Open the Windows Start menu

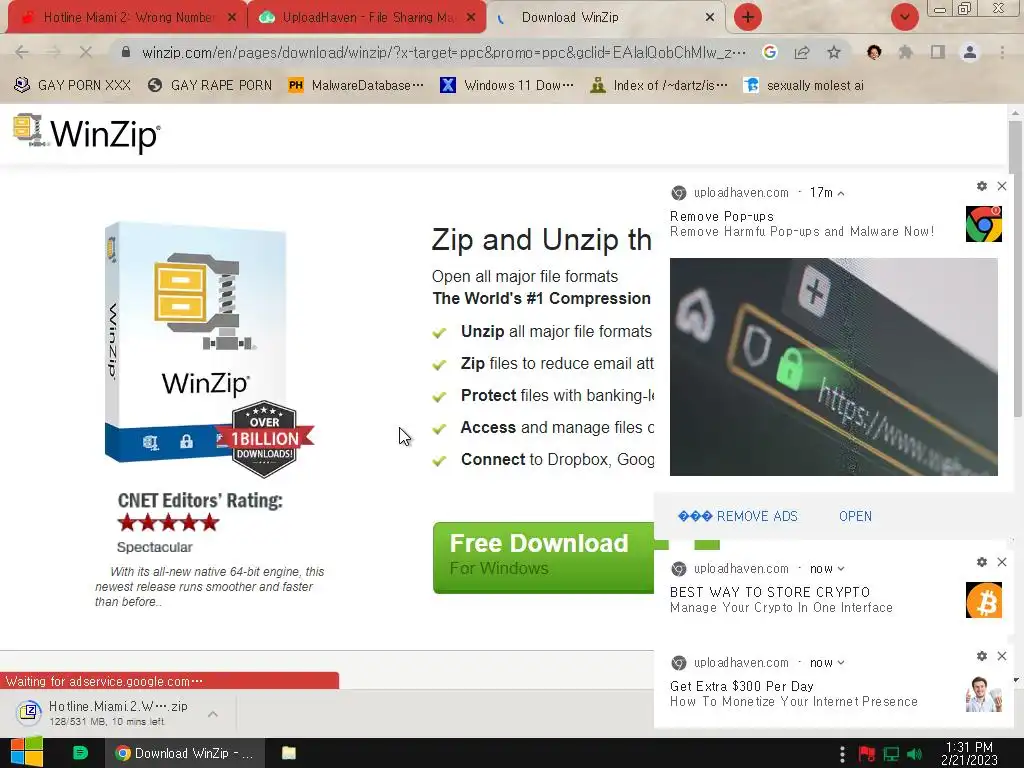[x=27, y=752]
